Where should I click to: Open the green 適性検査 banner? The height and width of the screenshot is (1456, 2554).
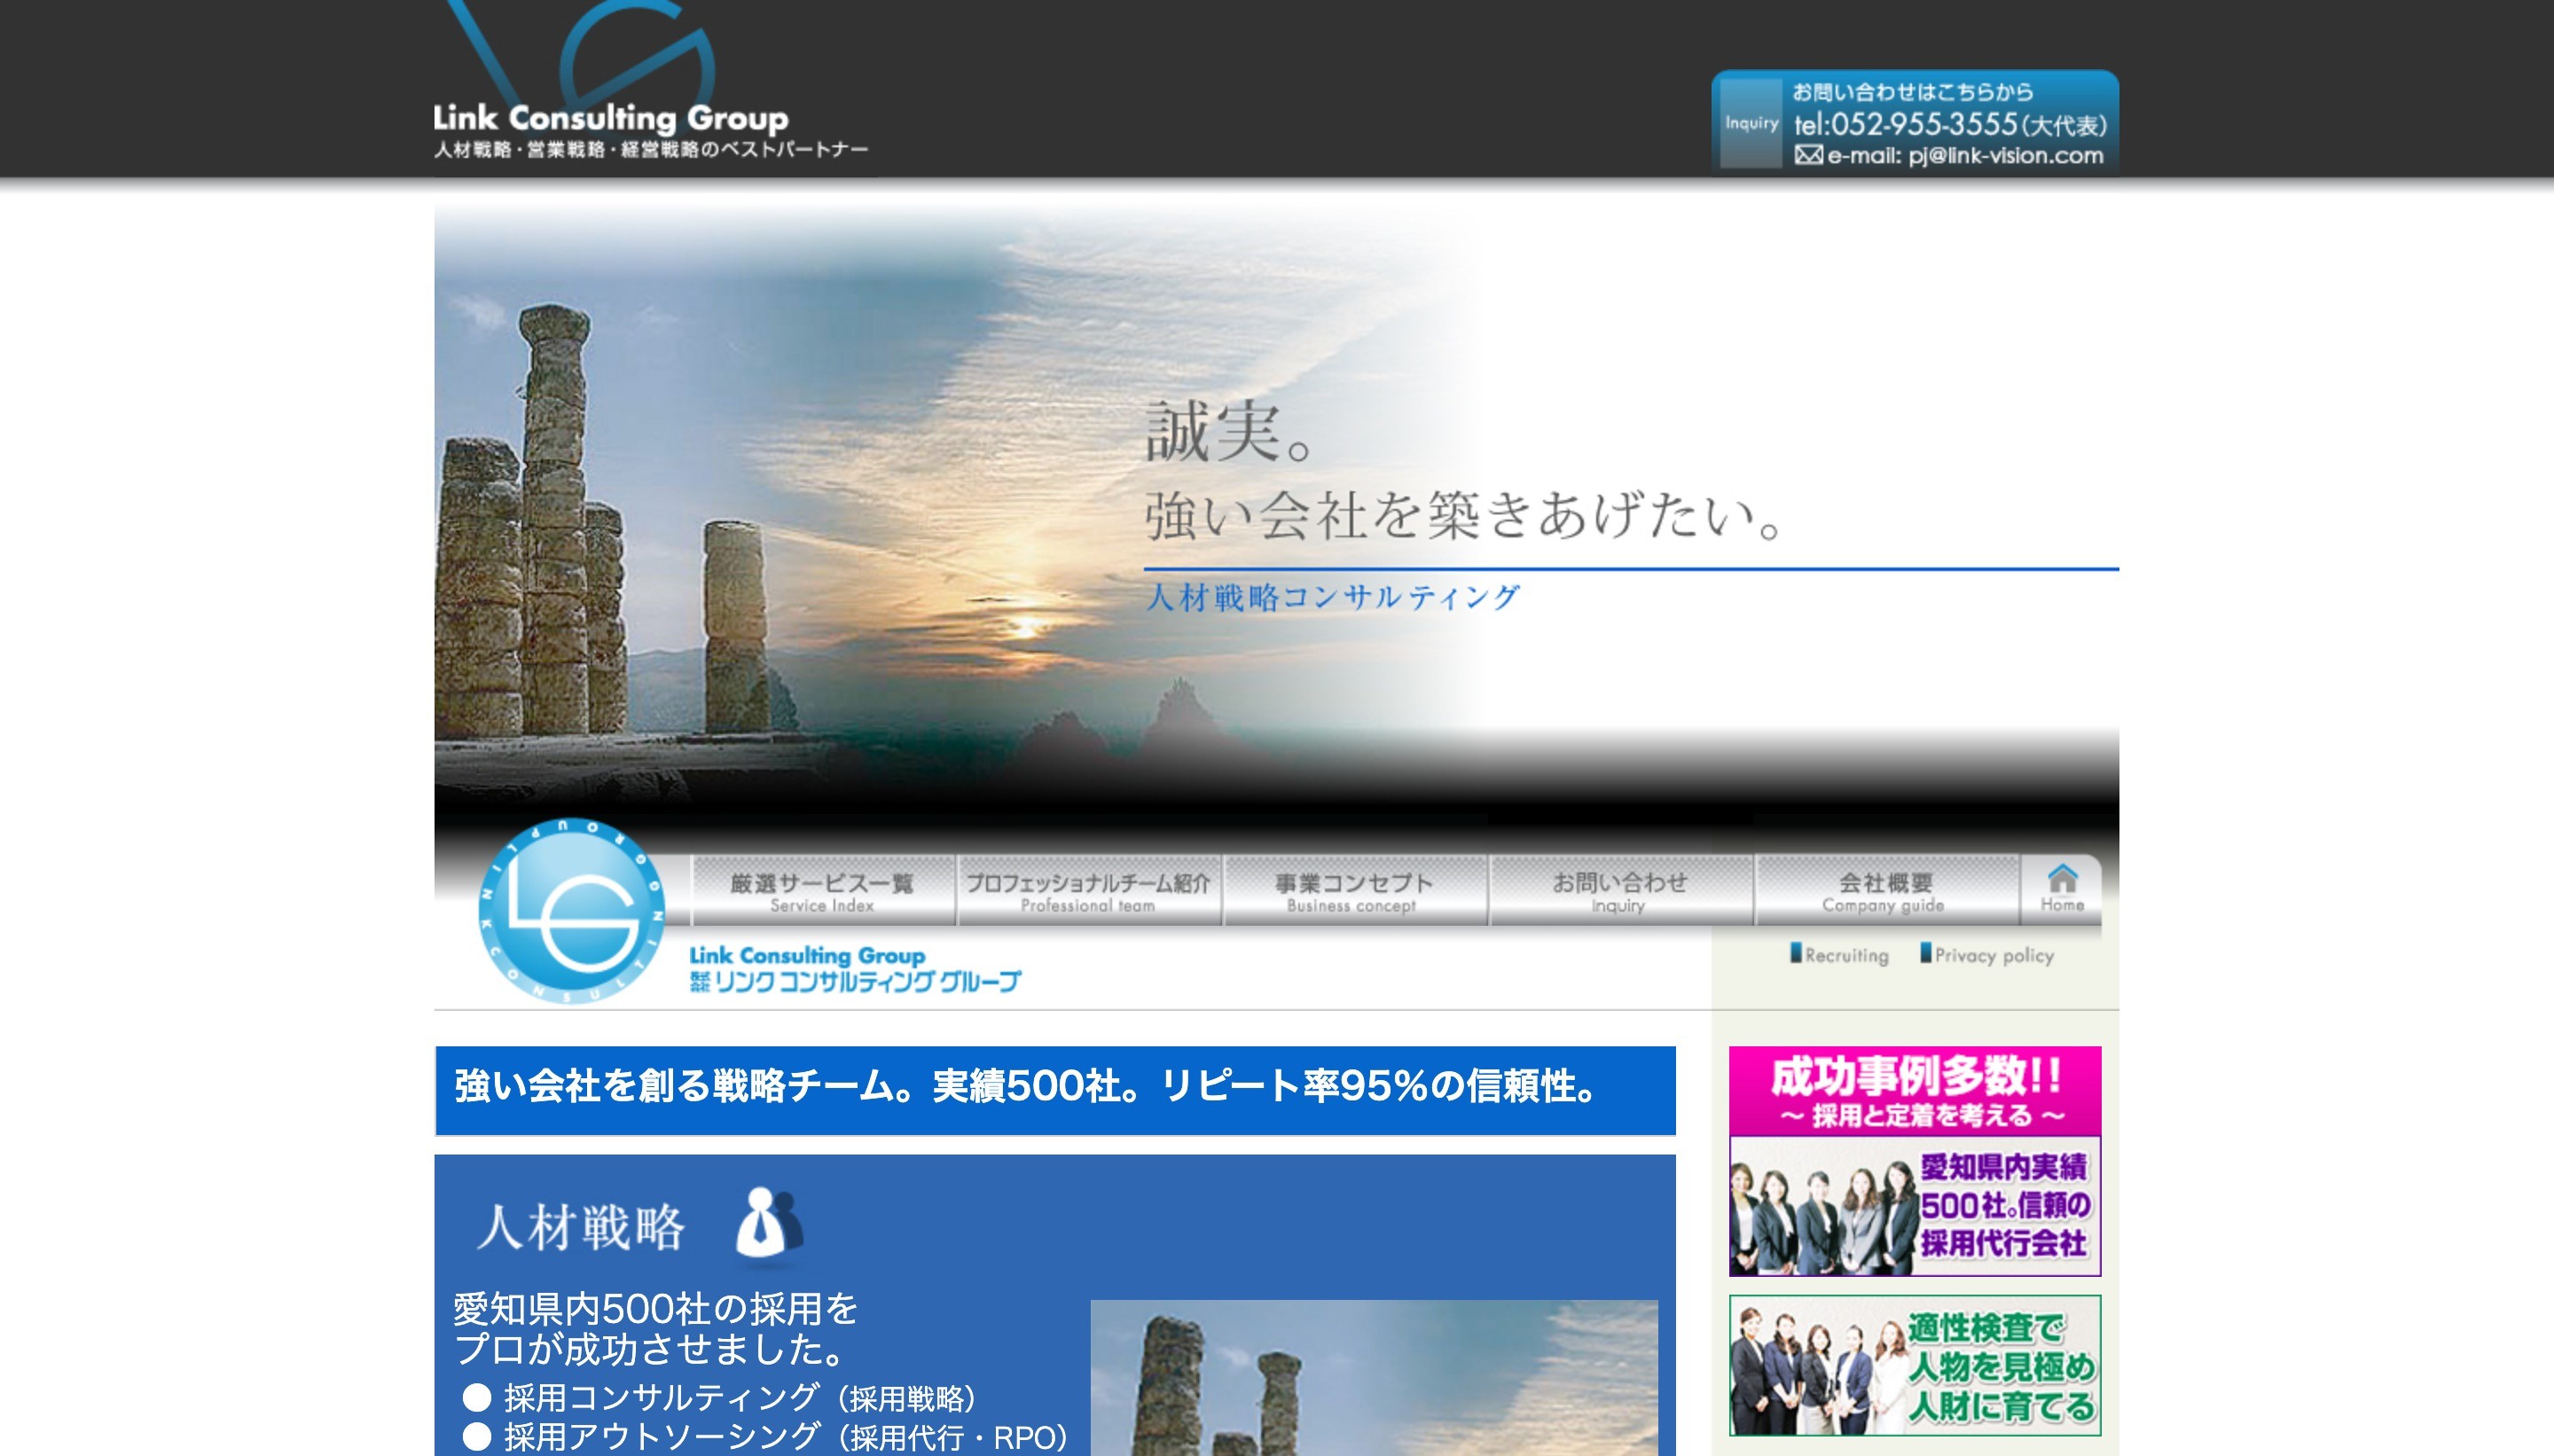tap(1914, 1365)
